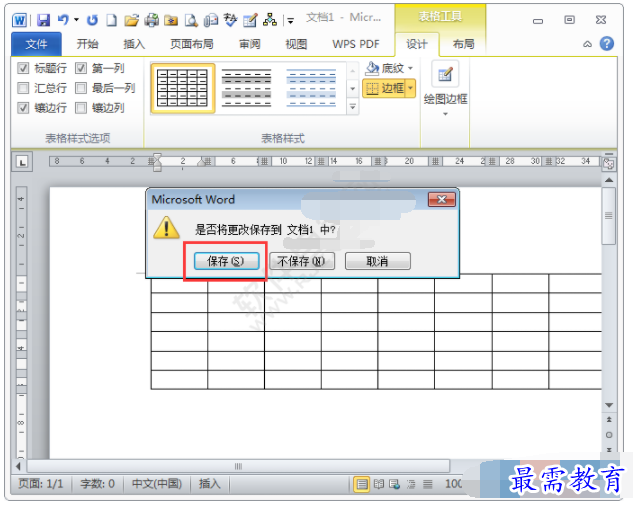Enable the Banded Columns (镶边列) checkbox

[81, 108]
